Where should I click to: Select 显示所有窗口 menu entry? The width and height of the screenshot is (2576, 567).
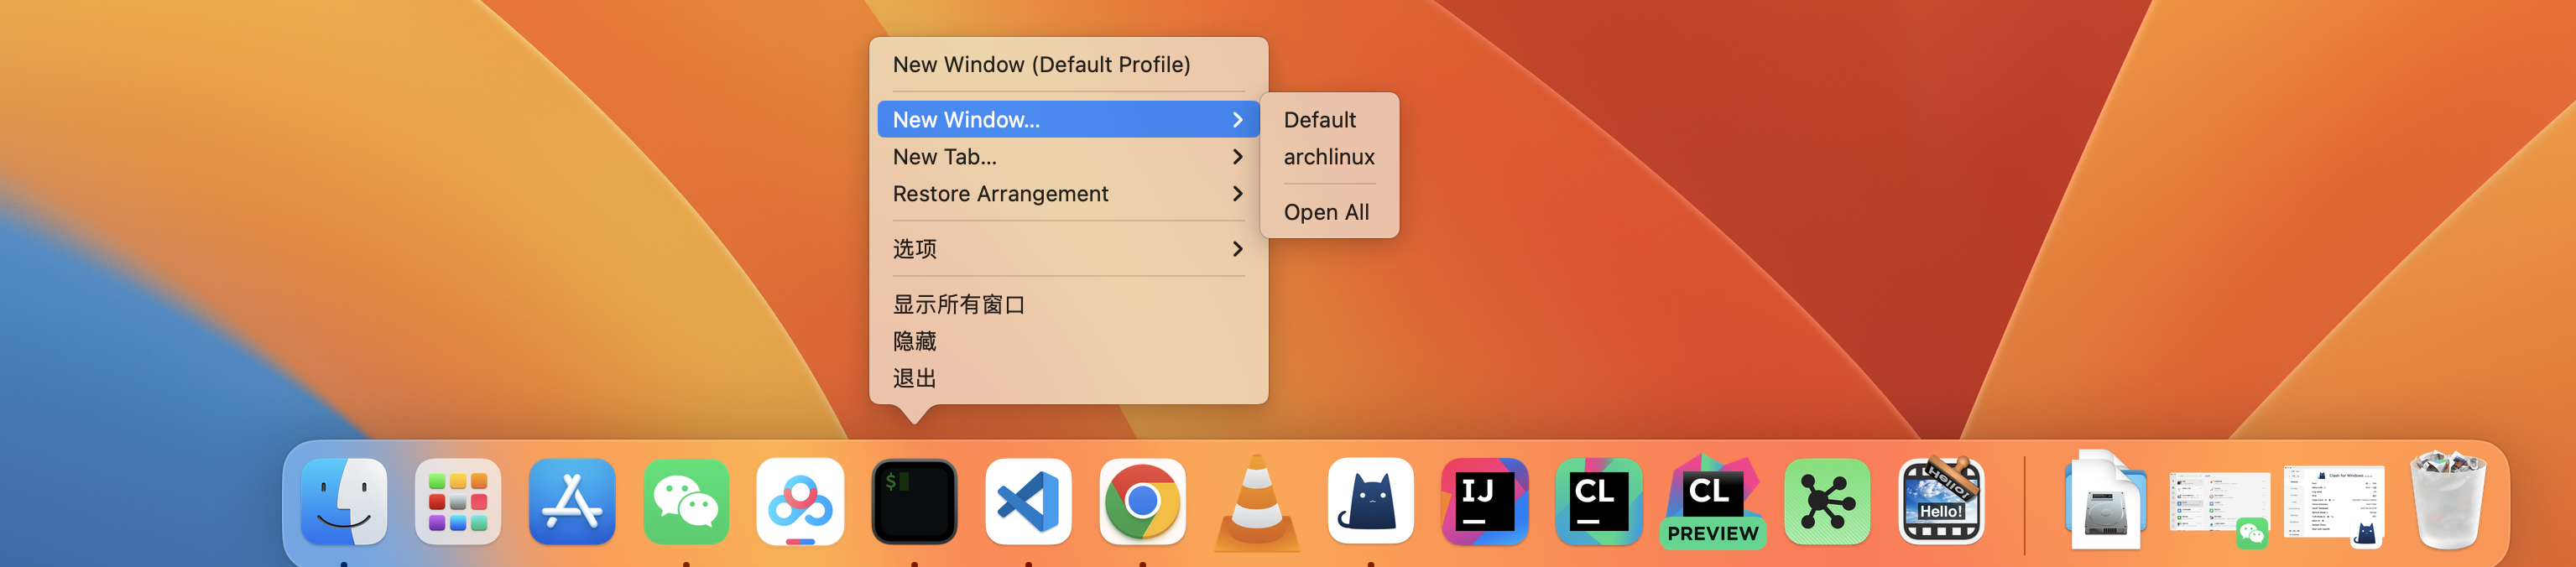(x=958, y=304)
